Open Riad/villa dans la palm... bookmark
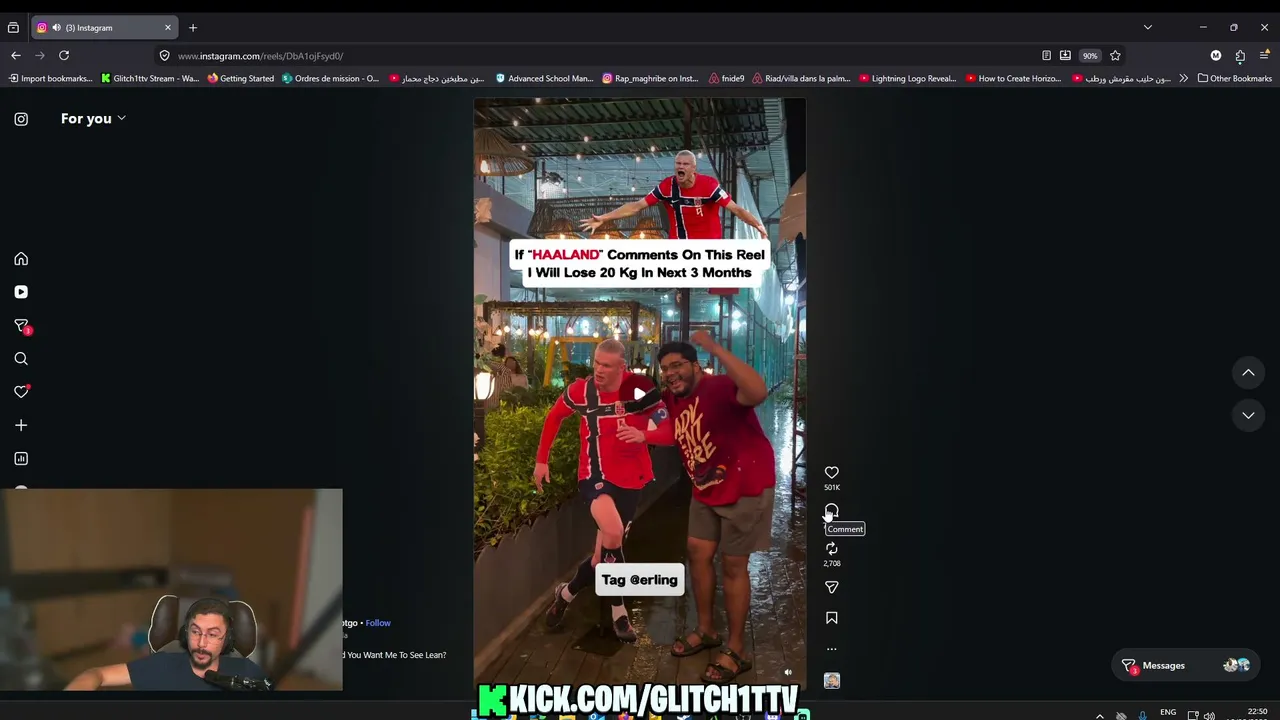The width and height of the screenshot is (1280, 720). [x=800, y=78]
